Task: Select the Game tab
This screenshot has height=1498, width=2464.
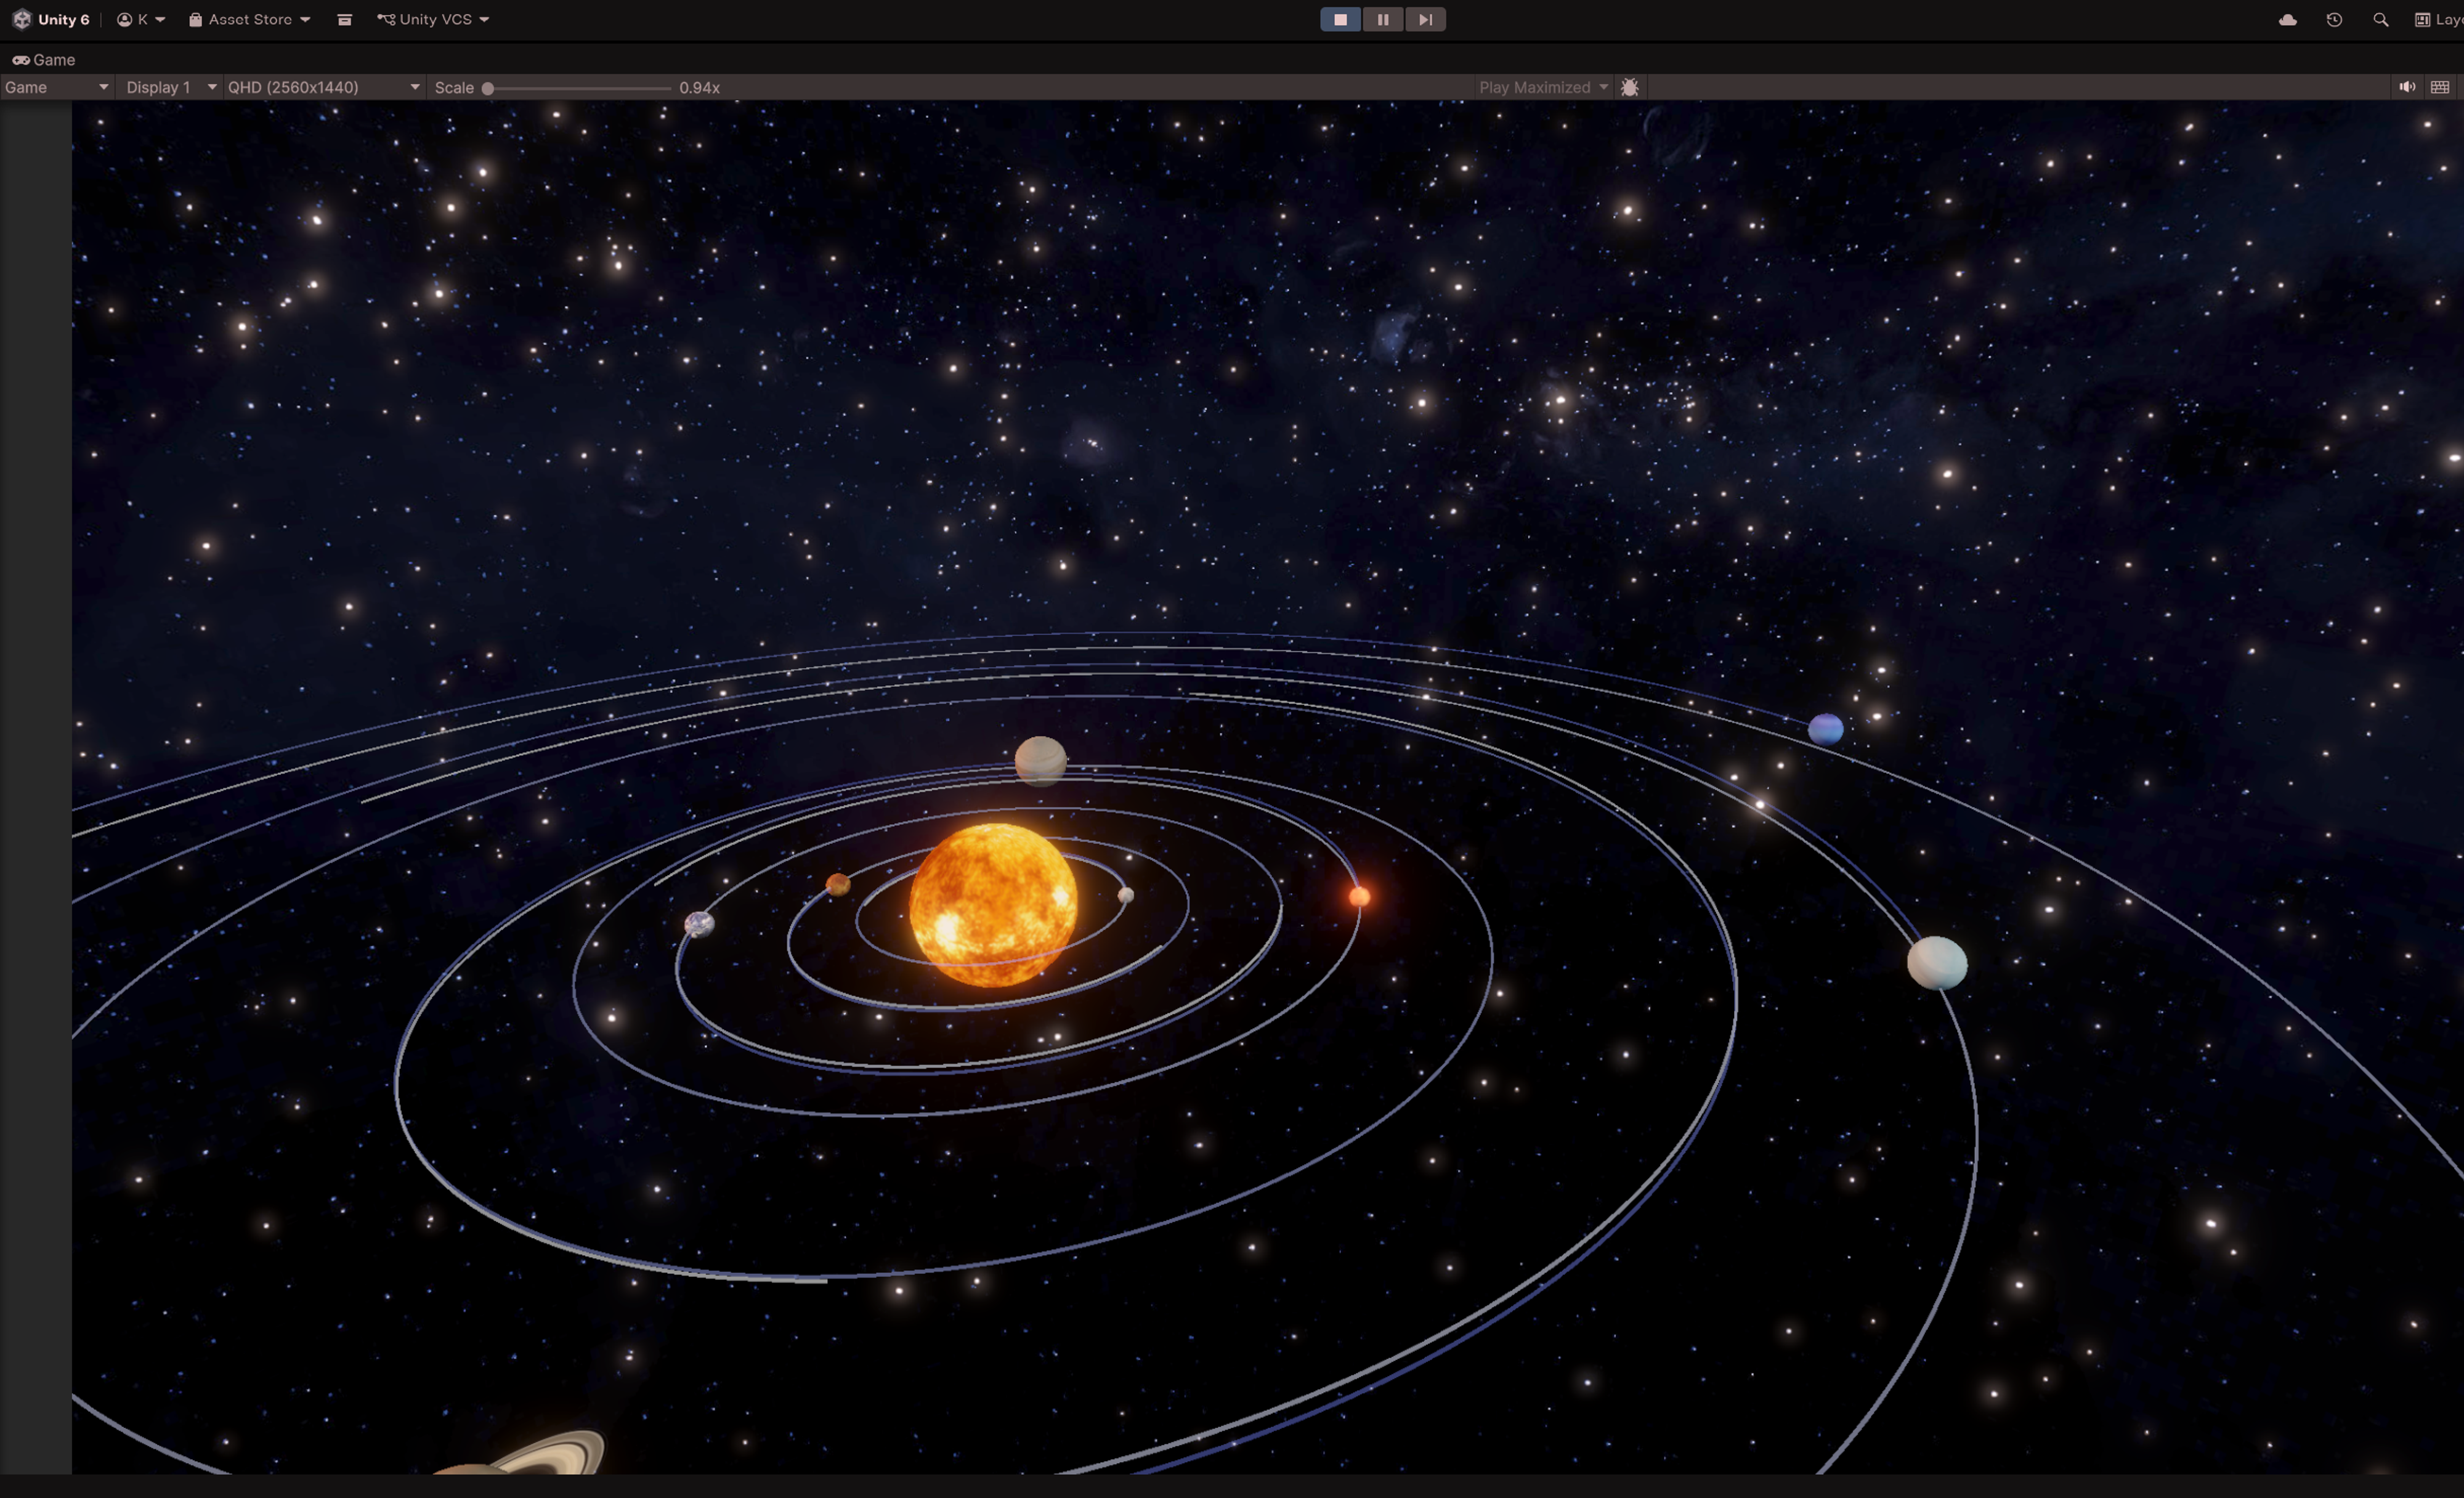Action: coord(44,60)
